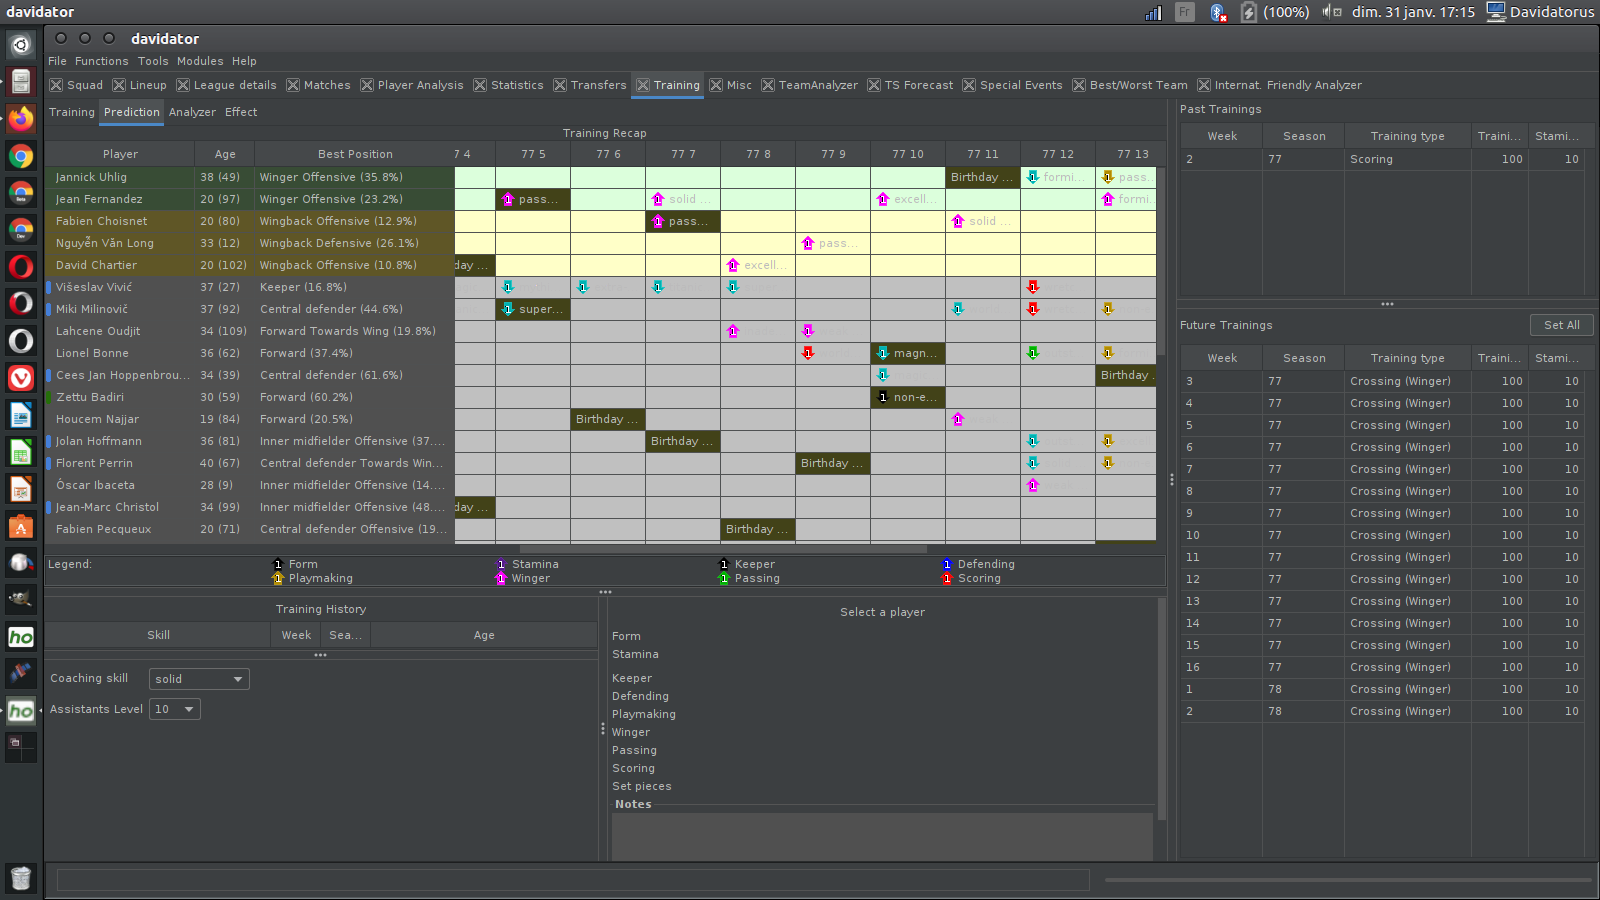Open the Coaching skill dropdown showing solid
The height and width of the screenshot is (900, 1600).
click(198, 678)
